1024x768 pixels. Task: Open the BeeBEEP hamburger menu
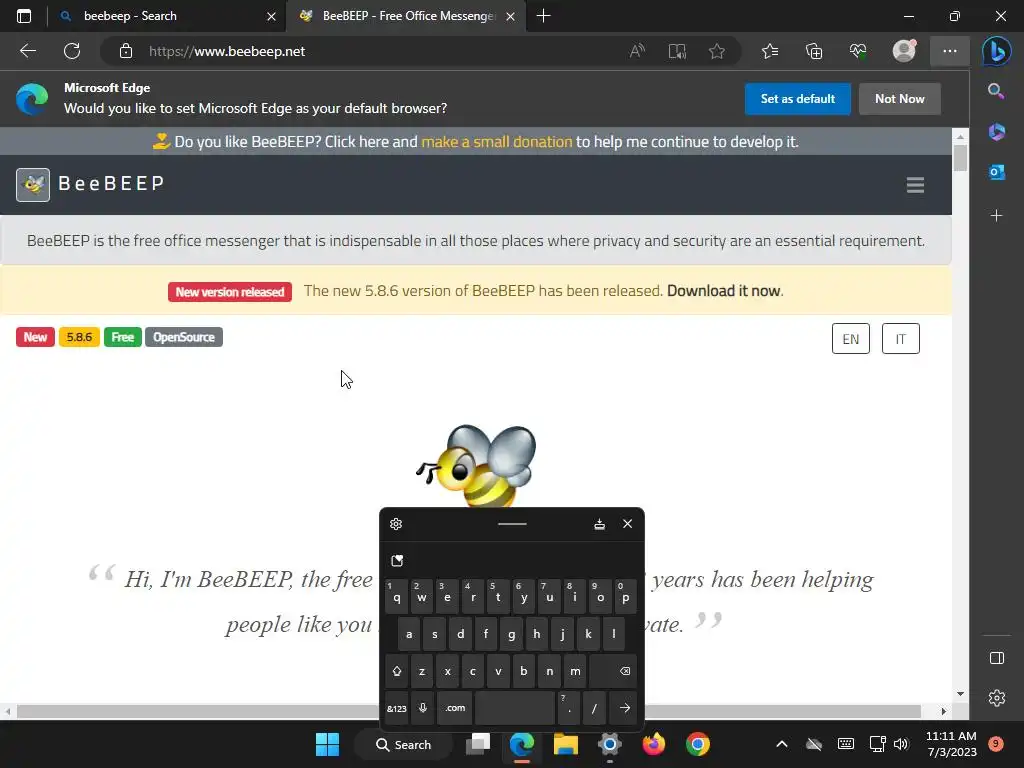915,185
